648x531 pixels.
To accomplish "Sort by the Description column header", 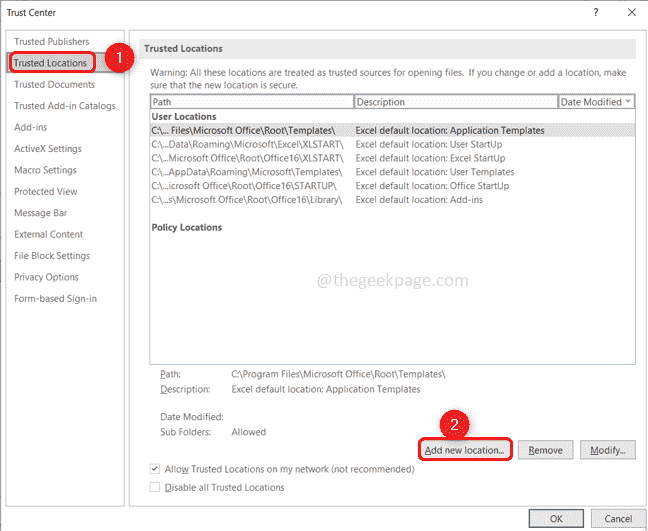I will pos(455,102).
